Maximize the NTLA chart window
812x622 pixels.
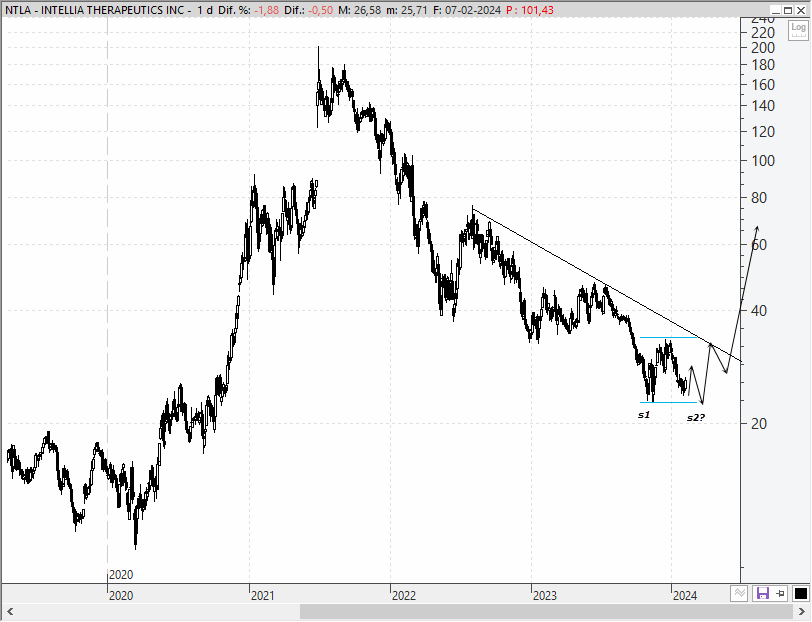[x=788, y=10]
